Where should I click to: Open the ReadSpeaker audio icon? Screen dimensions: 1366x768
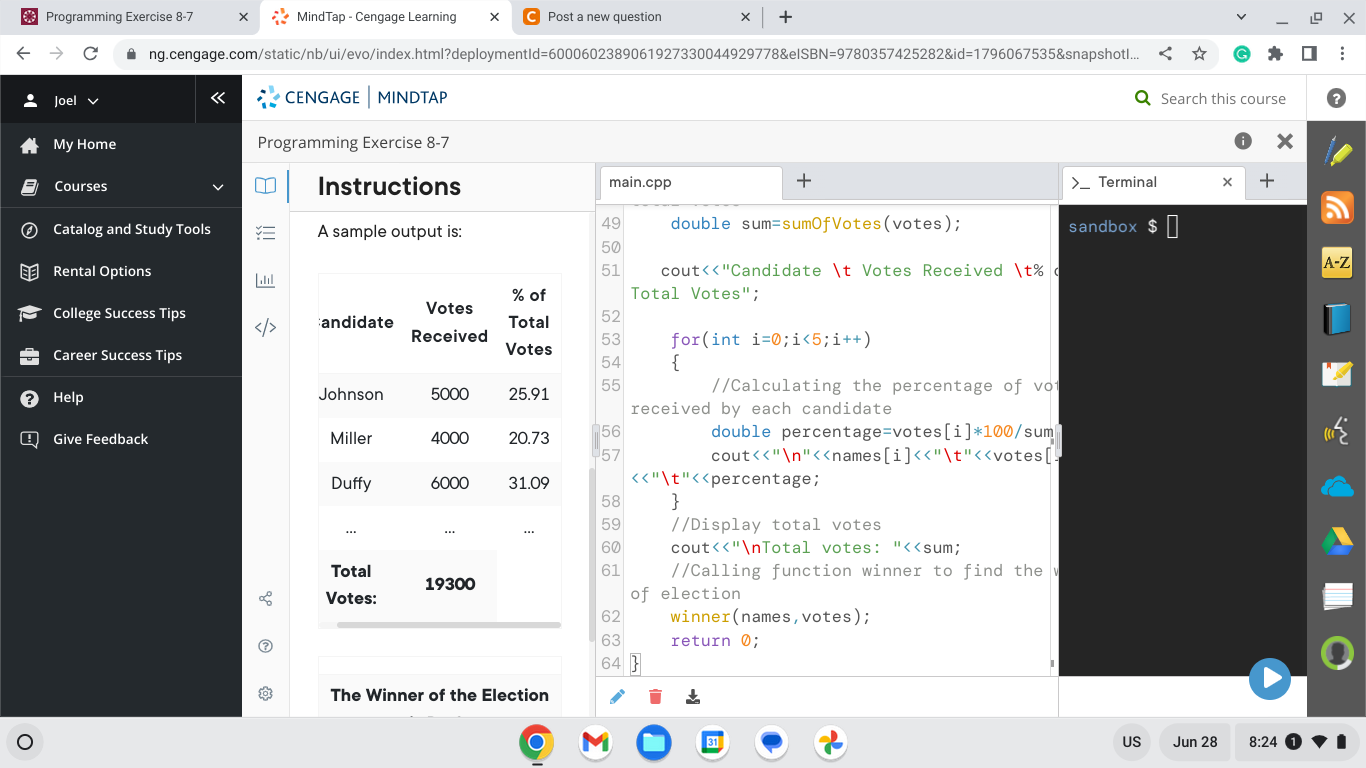[x=1337, y=431]
